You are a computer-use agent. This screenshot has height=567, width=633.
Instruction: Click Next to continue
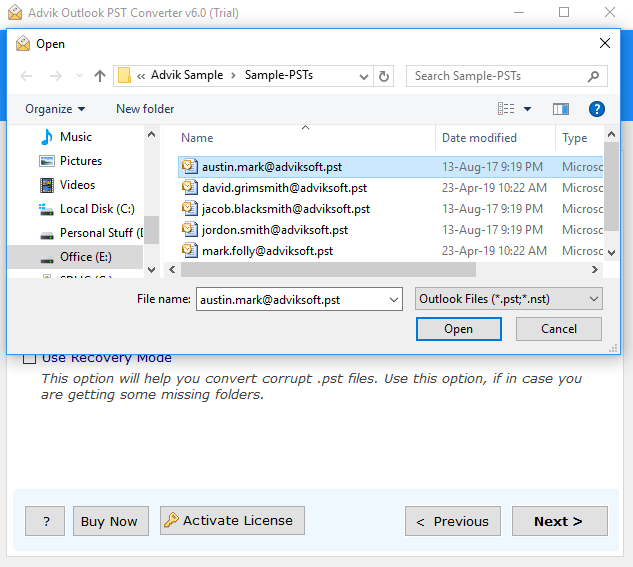pyautogui.click(x=560, y=521)
